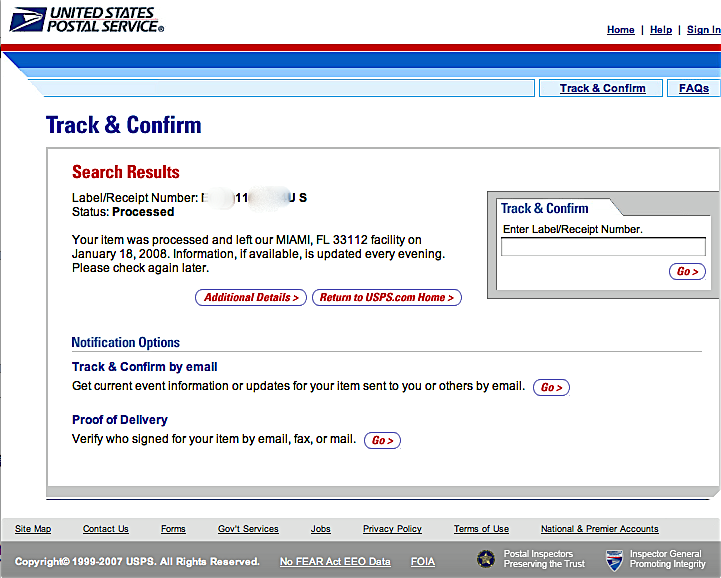Click Inspector General Promoting Integrity text
This screenshot has height=578, width=721.
coord(667,559)
